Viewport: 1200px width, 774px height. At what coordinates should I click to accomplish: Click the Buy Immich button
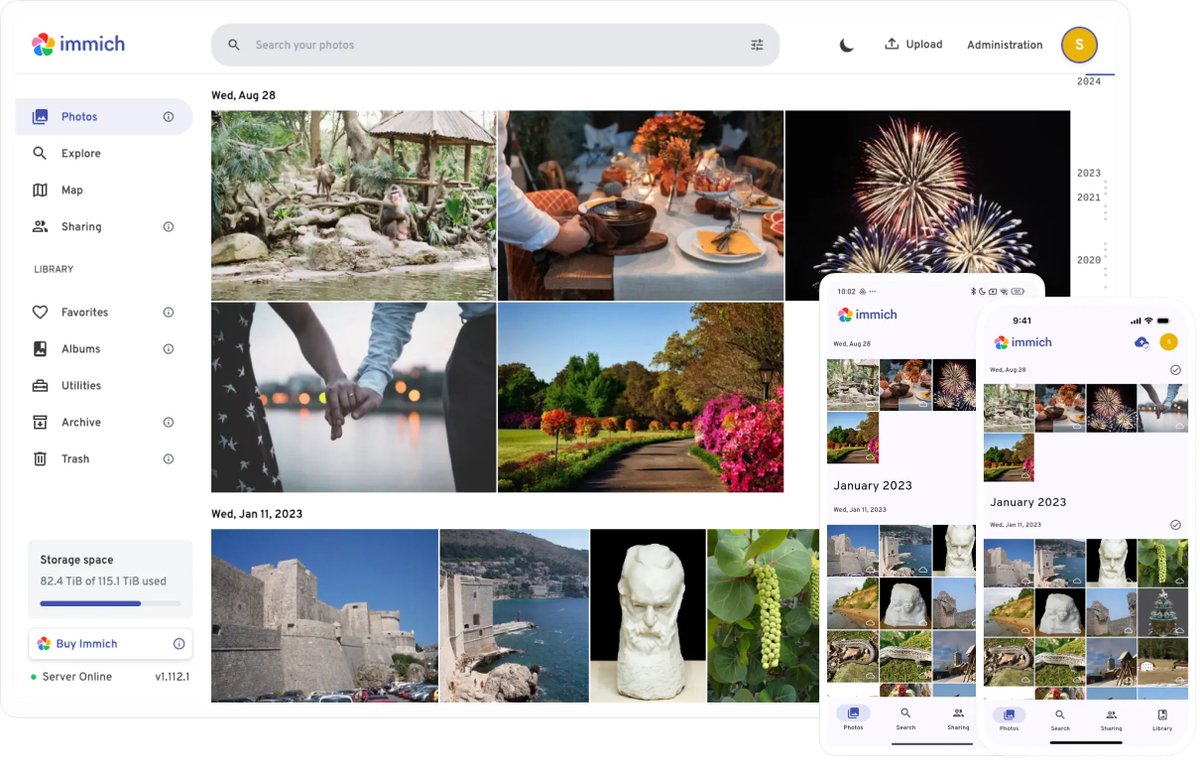92,643
